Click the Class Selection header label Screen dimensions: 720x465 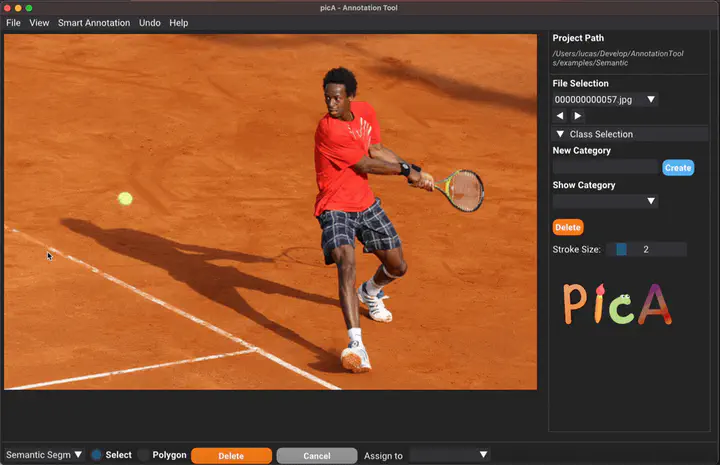coord(601,134)
